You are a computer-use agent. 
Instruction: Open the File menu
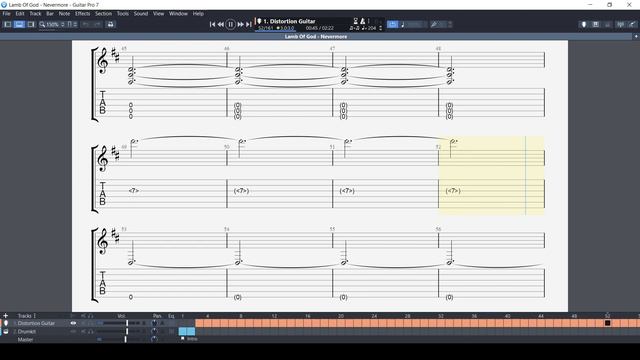[x=7, y=13]
